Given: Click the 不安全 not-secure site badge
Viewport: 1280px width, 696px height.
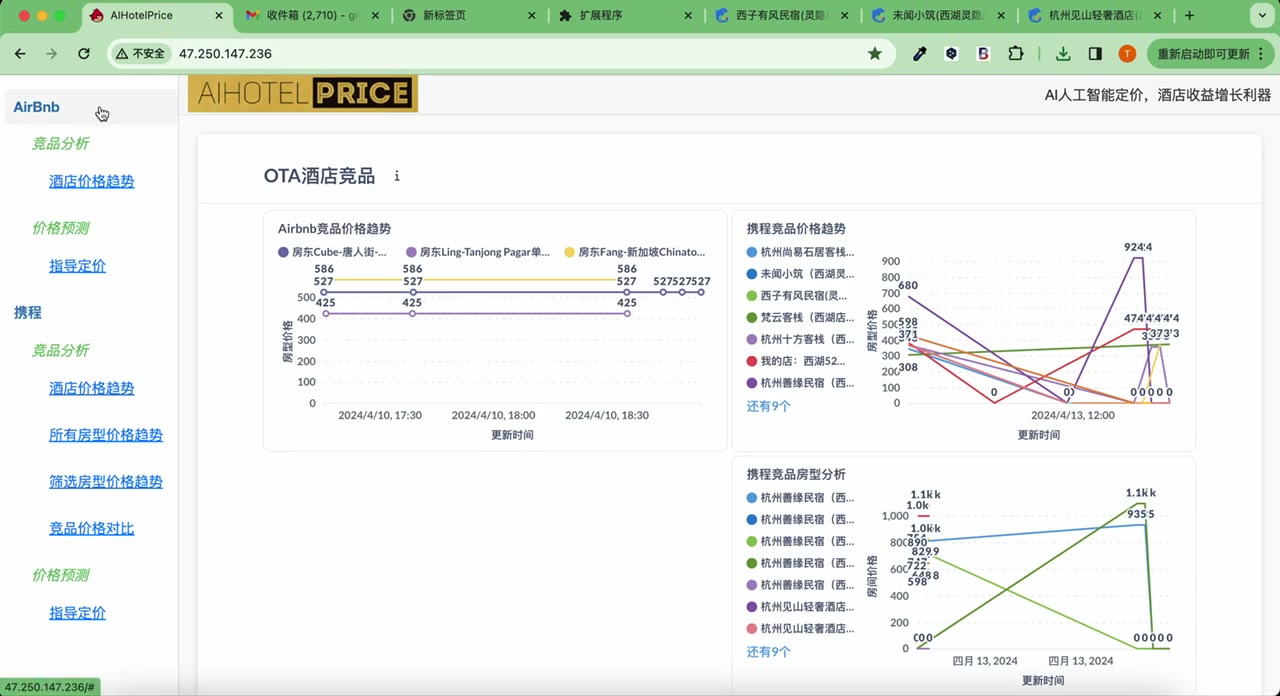Looking at the screenshot, I should (140, 54).
